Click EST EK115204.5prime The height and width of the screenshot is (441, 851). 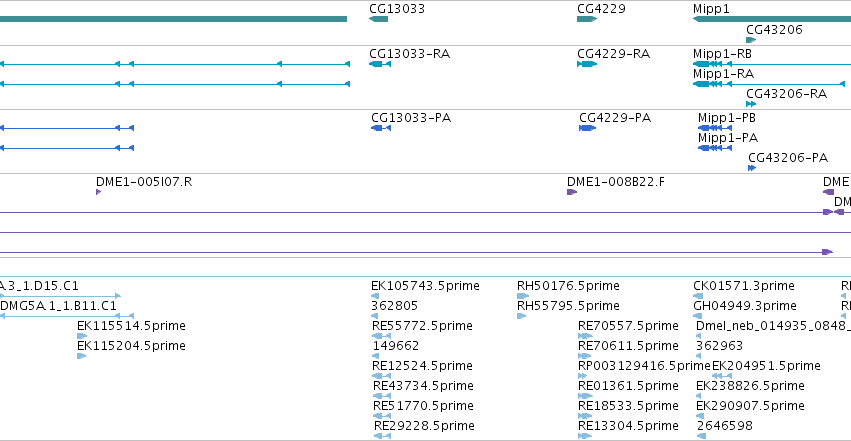[131, 346]
